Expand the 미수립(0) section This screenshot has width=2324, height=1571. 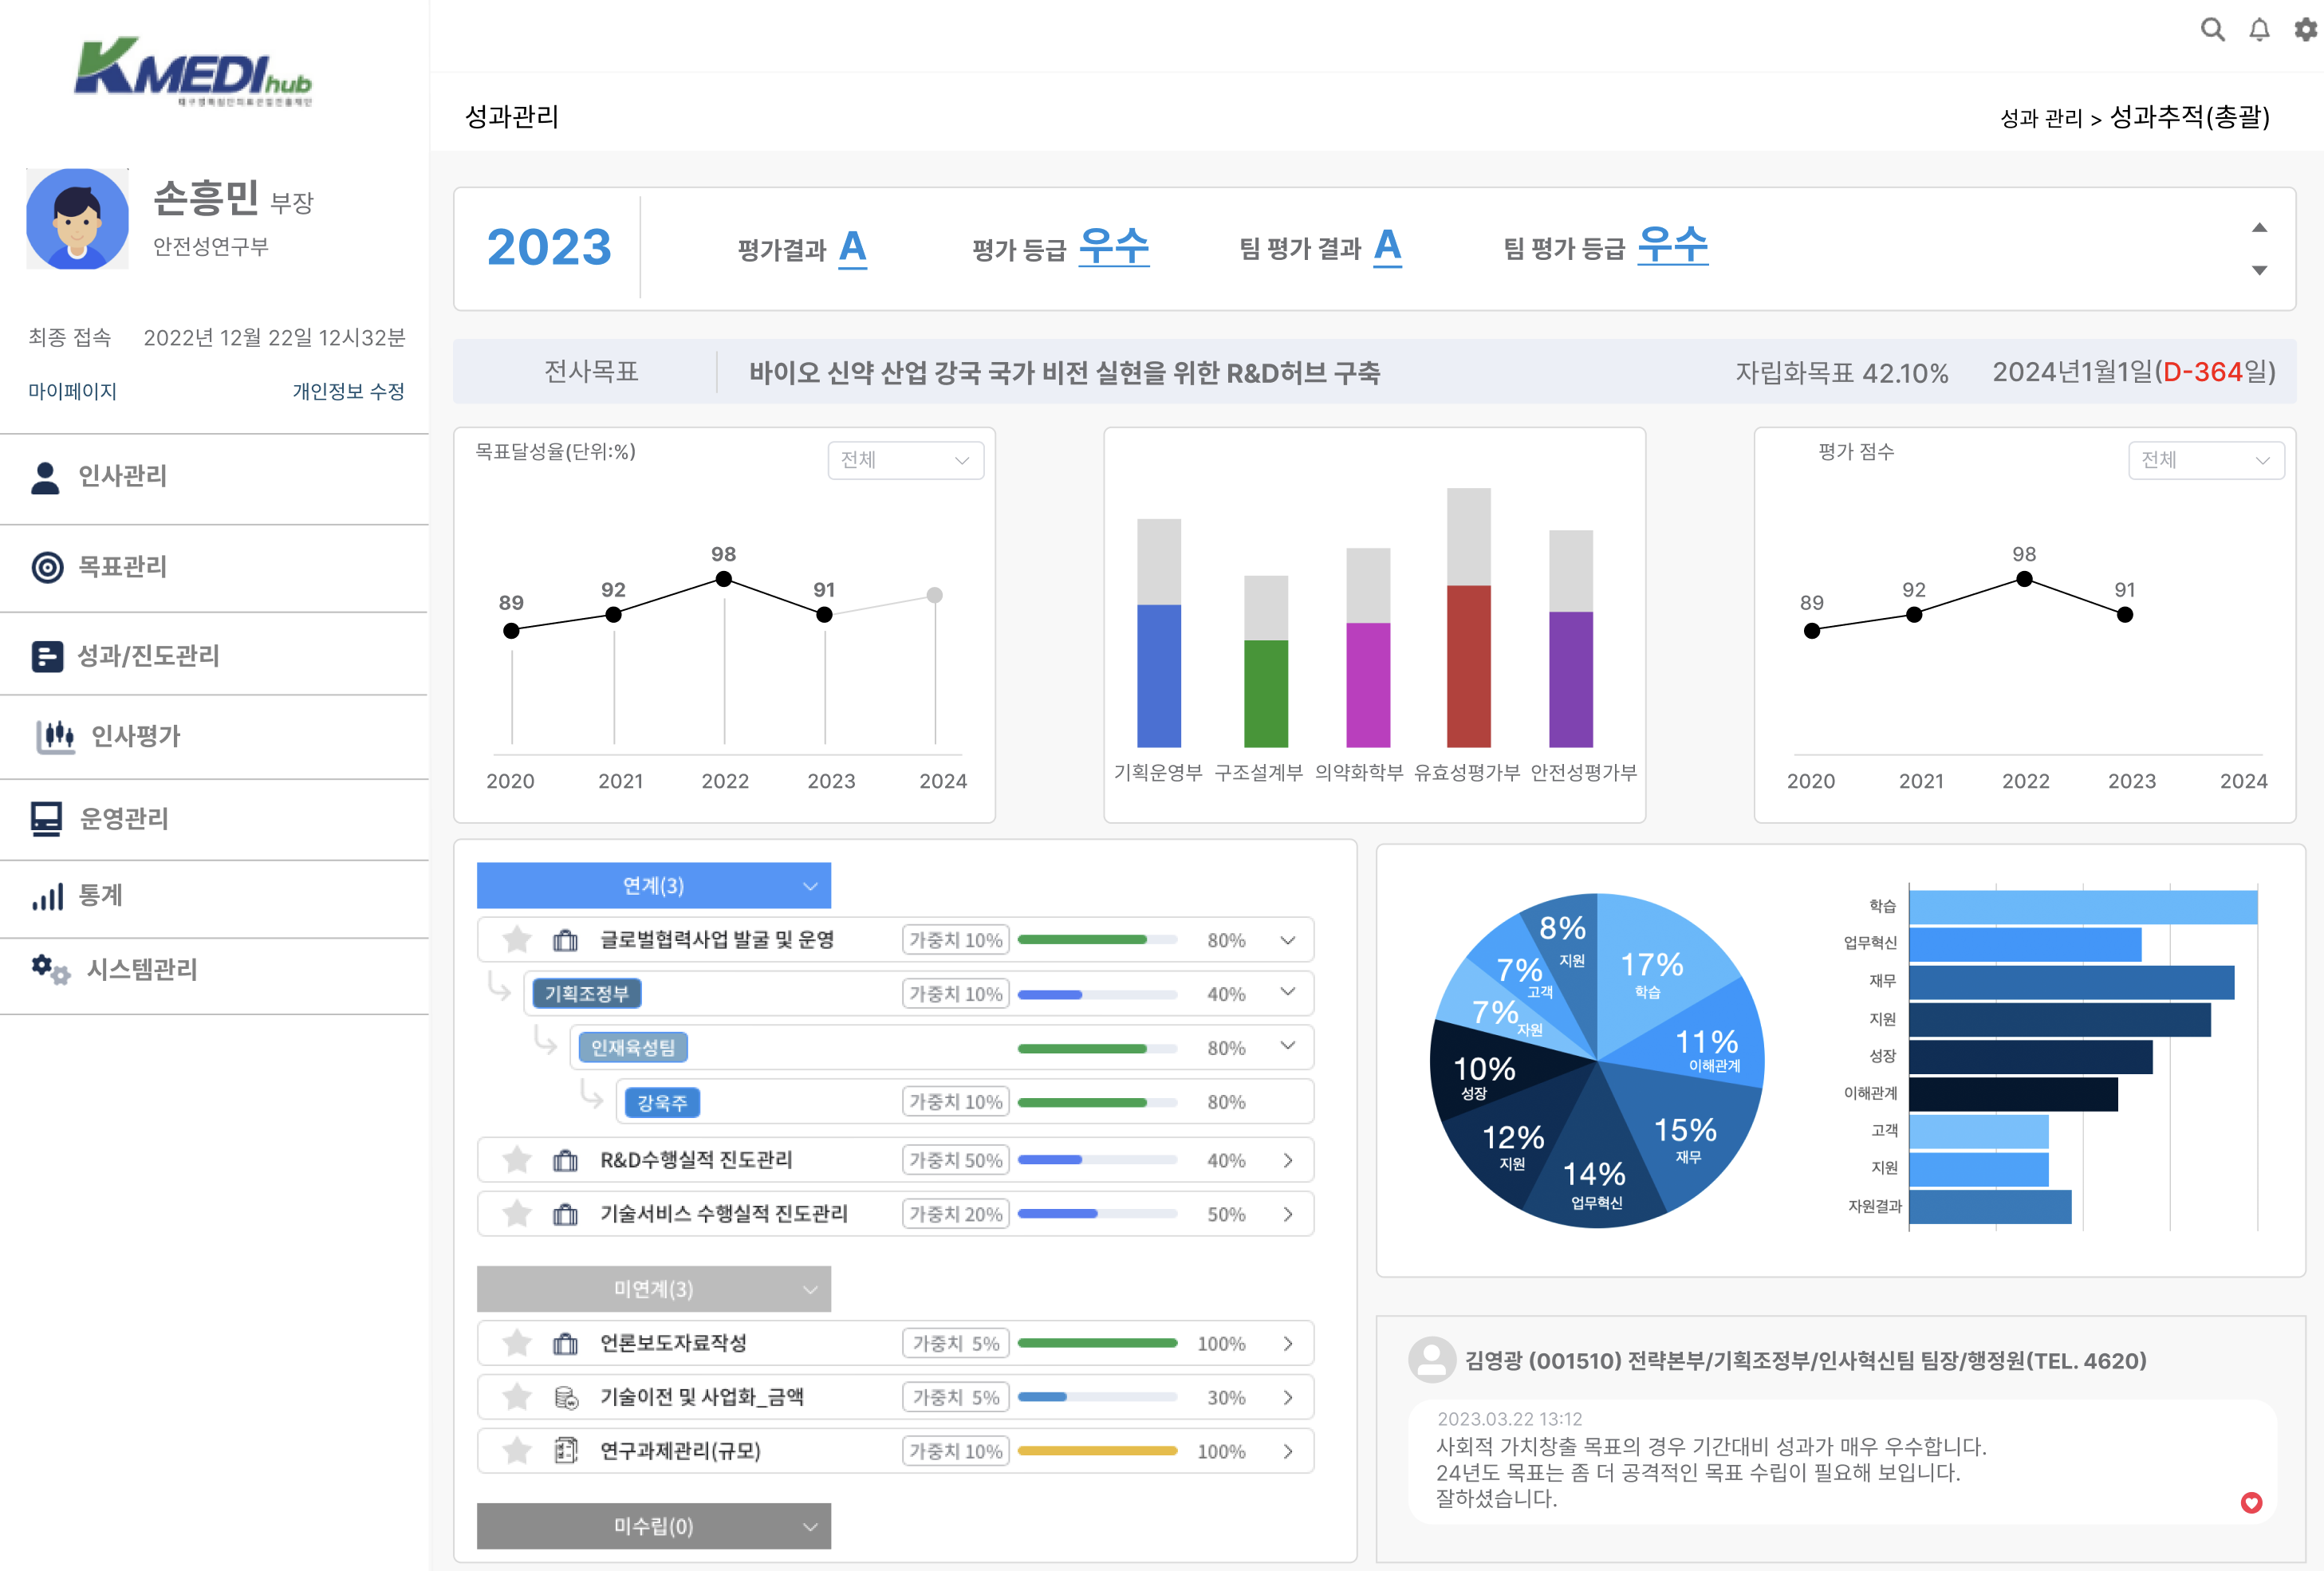coord(653,1526)
